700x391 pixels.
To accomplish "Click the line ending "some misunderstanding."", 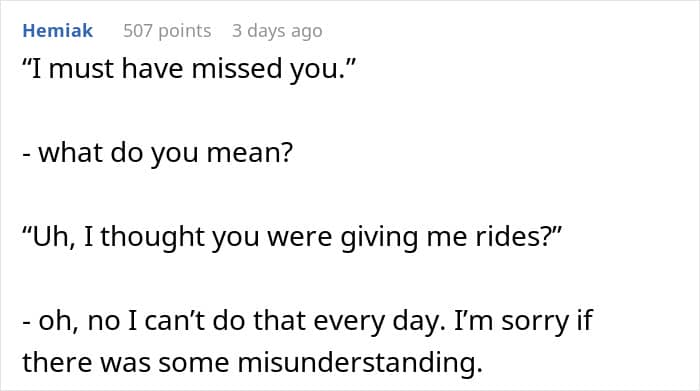I will (253, 362).
